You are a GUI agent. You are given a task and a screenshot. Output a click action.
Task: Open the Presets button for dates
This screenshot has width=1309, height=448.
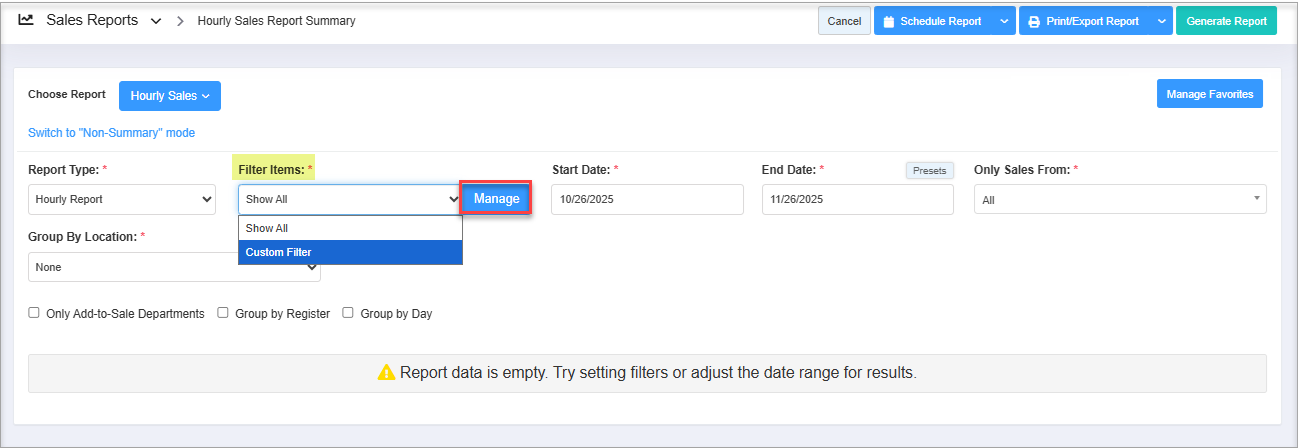(929, 170)
